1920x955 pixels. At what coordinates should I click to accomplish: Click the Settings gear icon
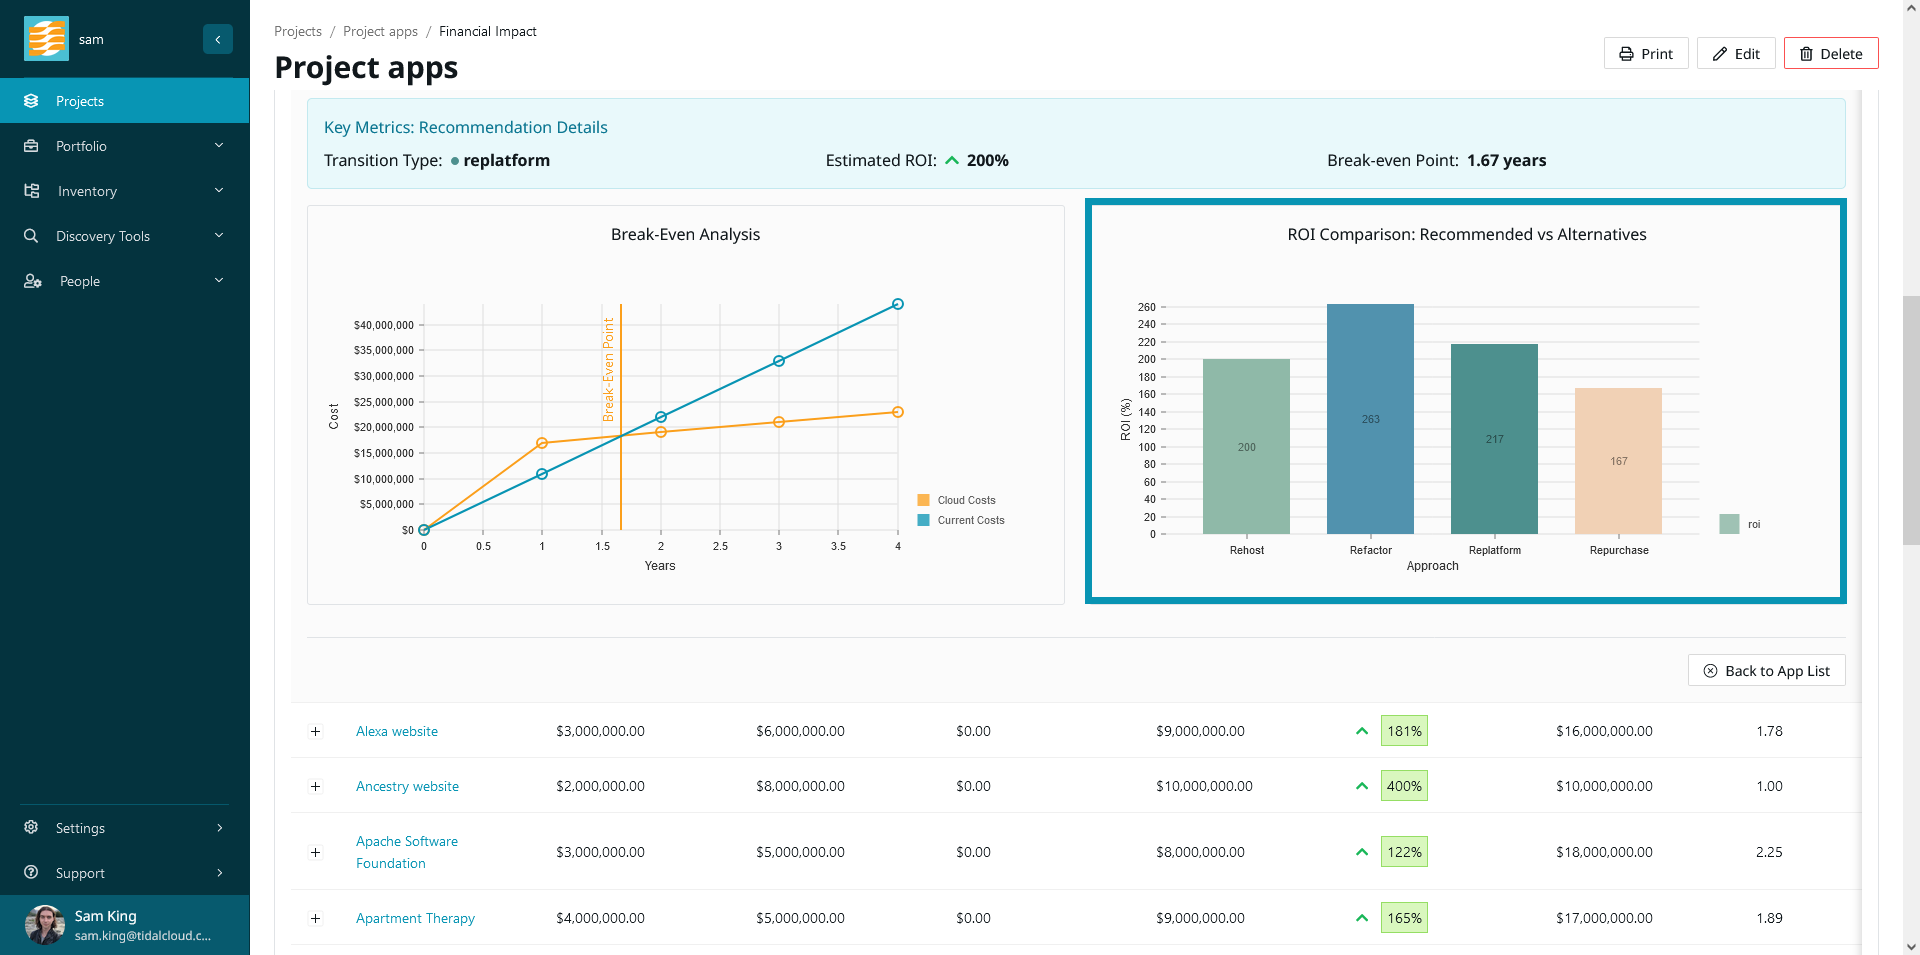[x=31, y=828]
